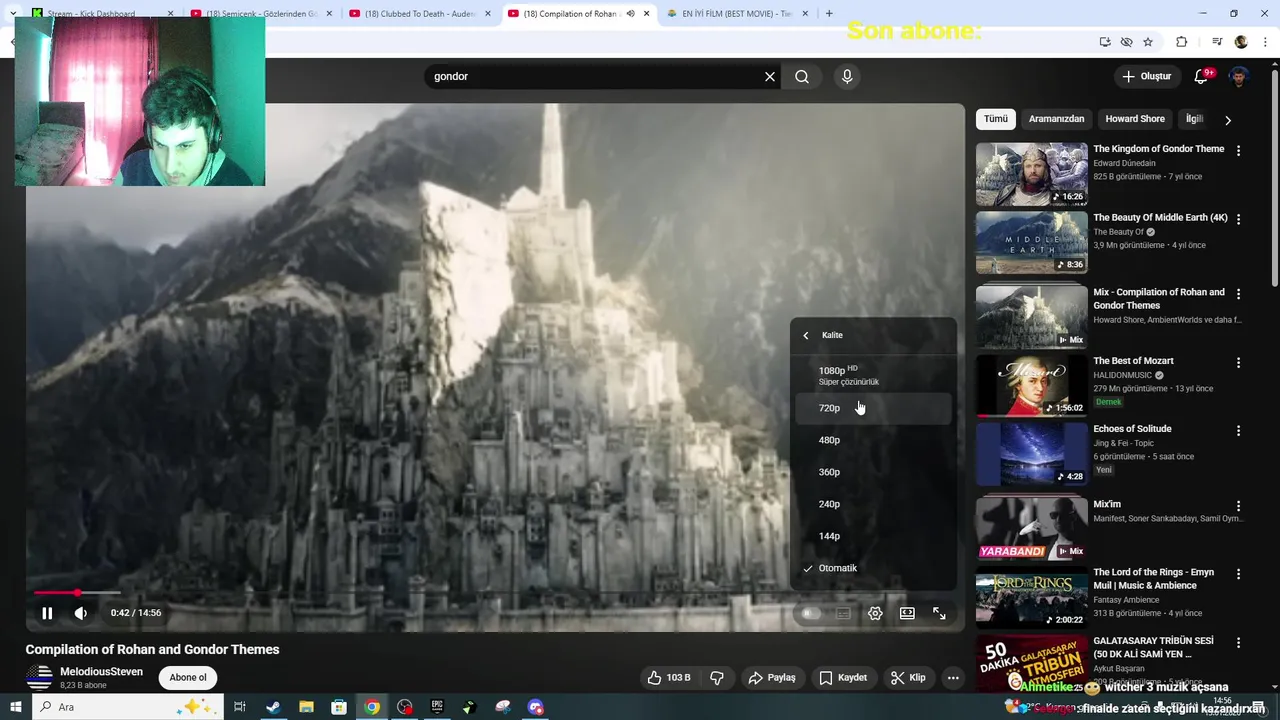The width and height of the screenshot is (1280, 720).
Task: Choose 360p quality
Action: 873,472
